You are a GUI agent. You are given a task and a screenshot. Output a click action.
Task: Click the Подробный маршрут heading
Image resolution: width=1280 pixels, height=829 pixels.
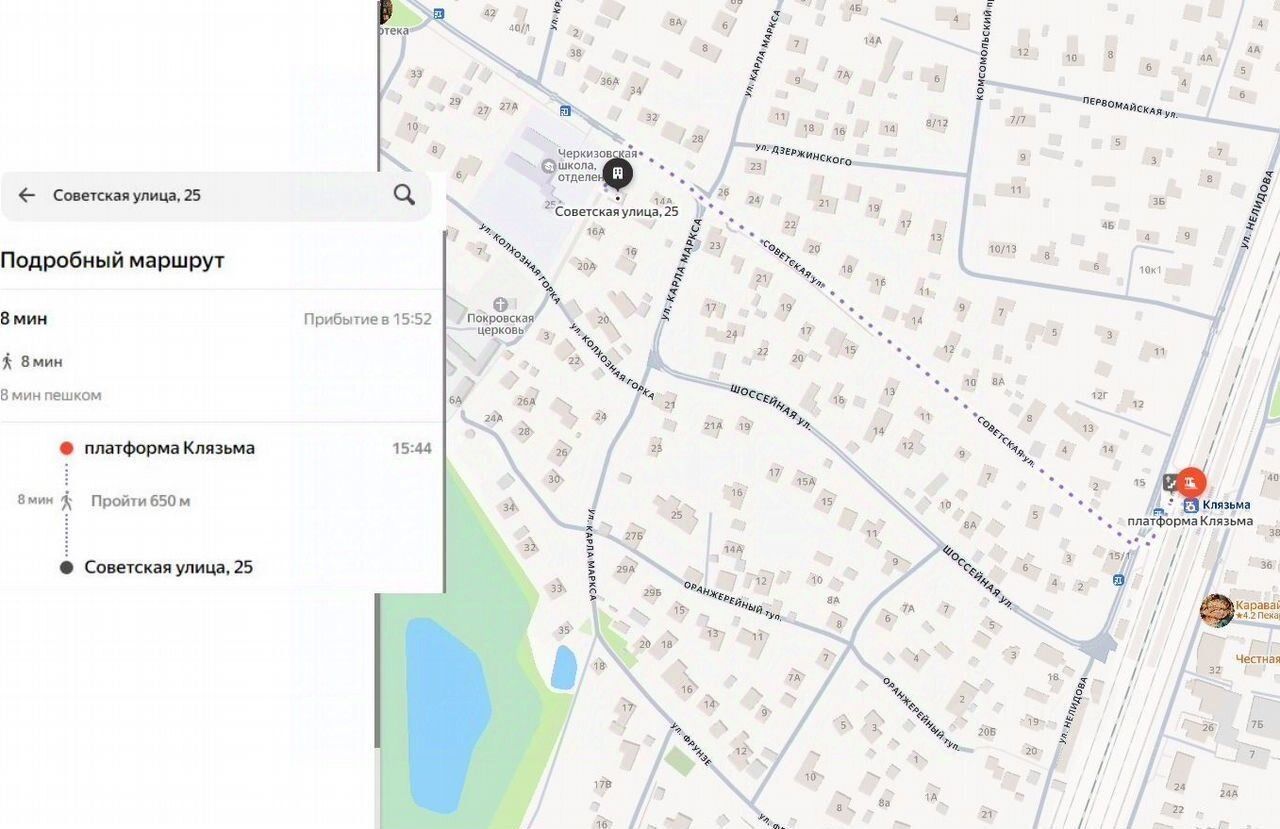[112, 260]
